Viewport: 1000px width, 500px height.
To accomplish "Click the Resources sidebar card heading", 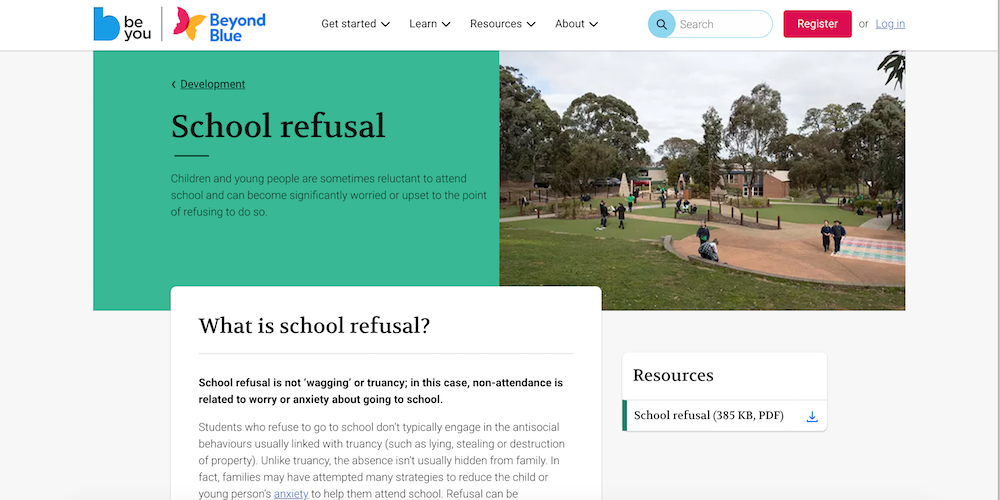I will (x=673, y=376).
